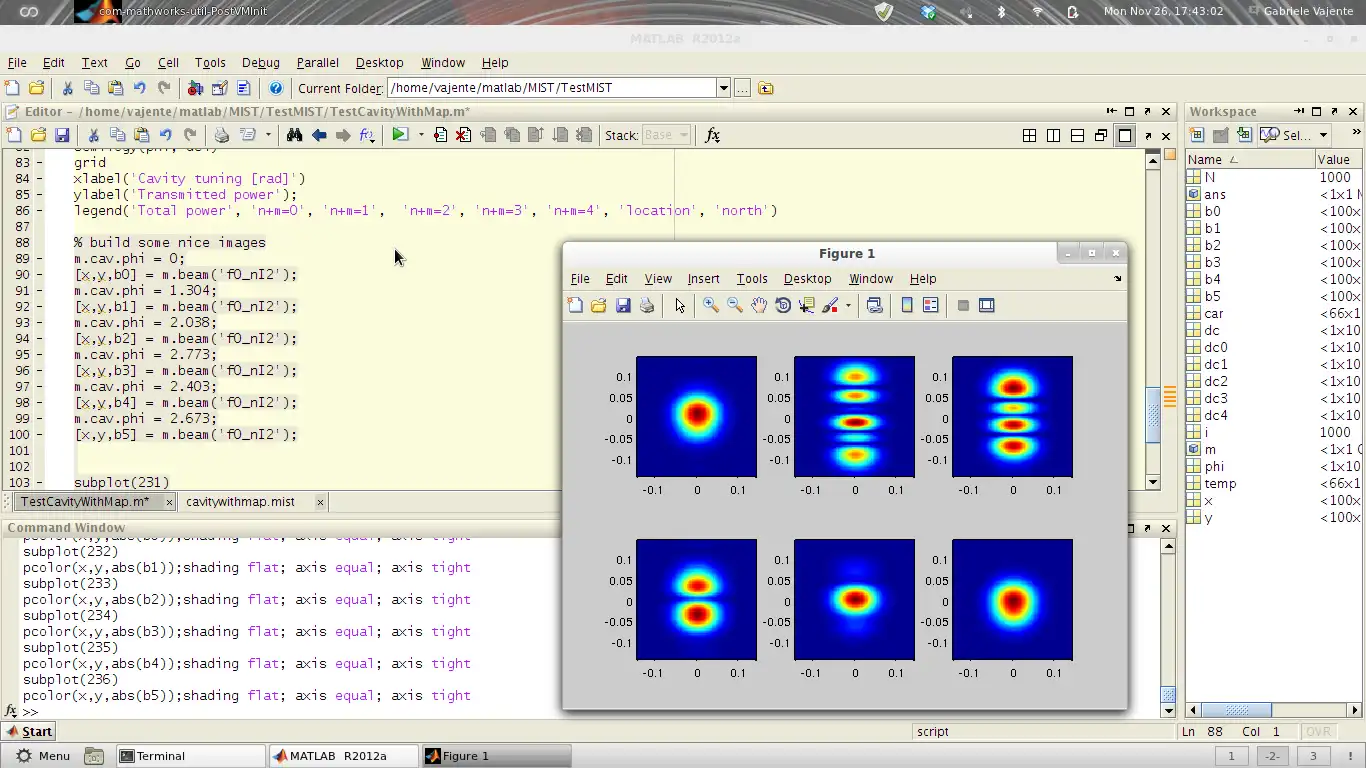The height and width of the screenshot is (768, 1366).
Task: Click the Insert Legend icon in Figure 1
Action: click(931, 306)
